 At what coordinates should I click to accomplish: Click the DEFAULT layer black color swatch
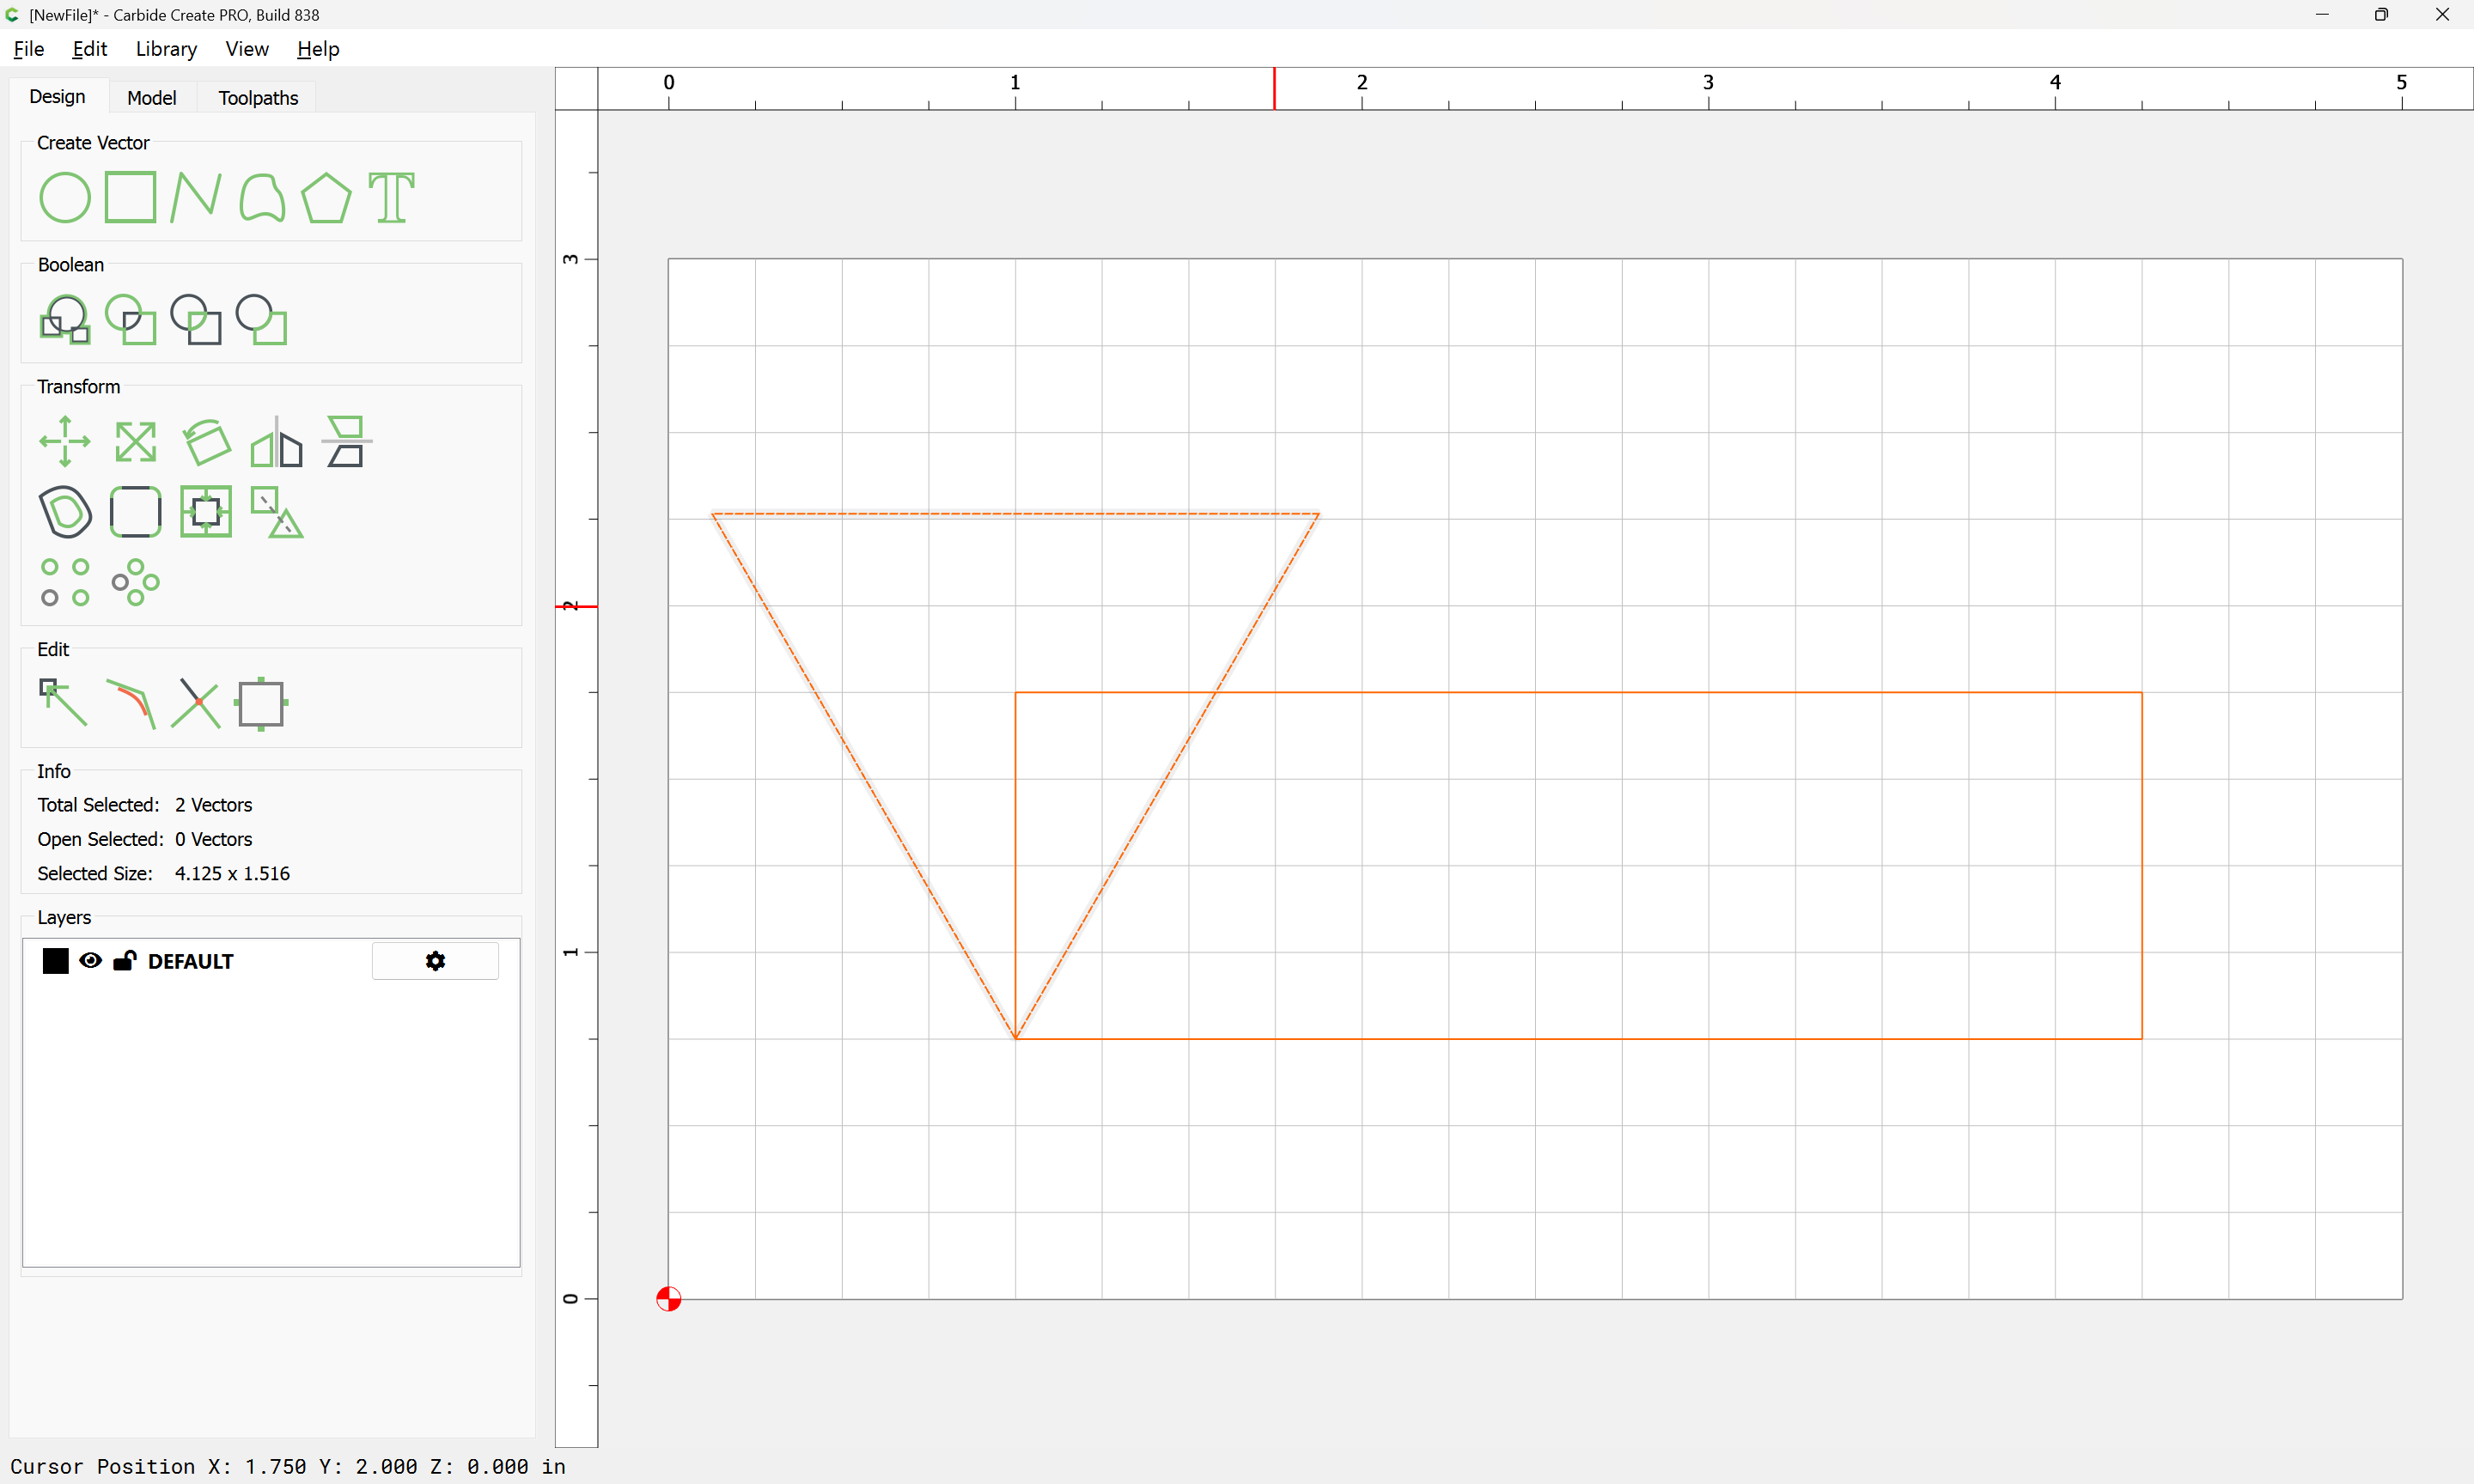coord(56,961)
